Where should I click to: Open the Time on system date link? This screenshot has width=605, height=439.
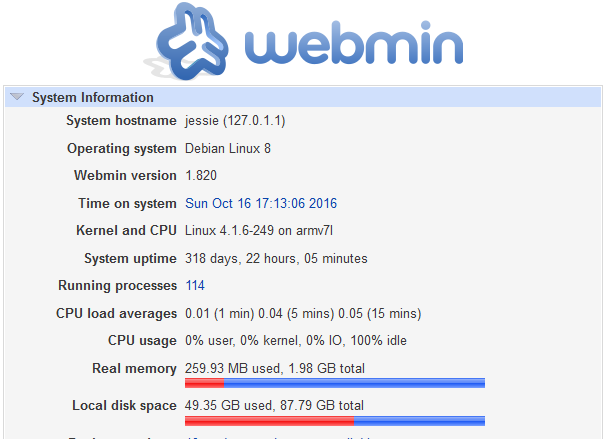click(261, 203)
